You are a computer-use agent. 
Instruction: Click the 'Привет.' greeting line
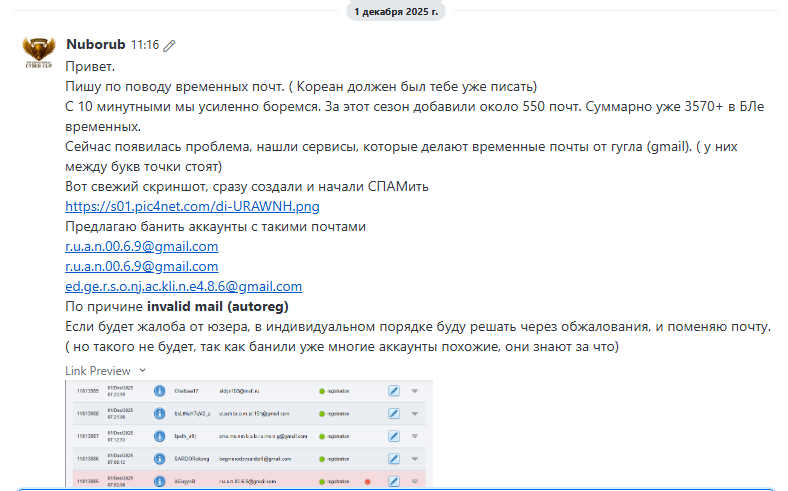click(90, 66)
